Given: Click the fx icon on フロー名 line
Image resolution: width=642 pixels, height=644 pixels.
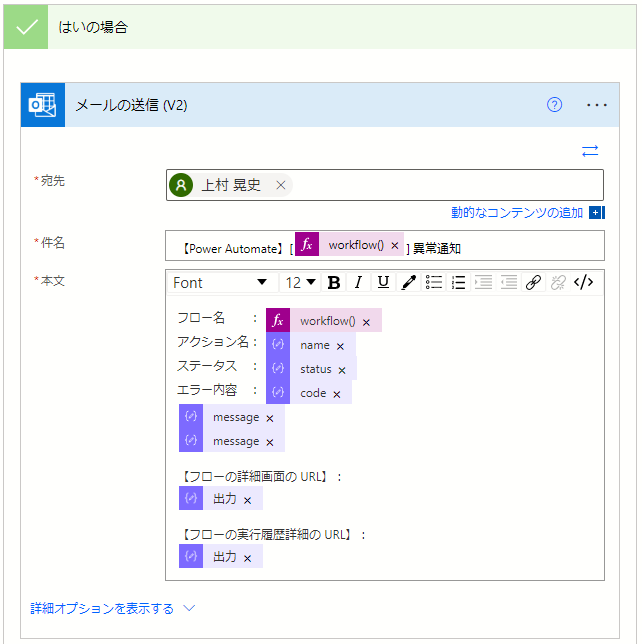Looking at the screenshot, I should [x=278, y=320].
